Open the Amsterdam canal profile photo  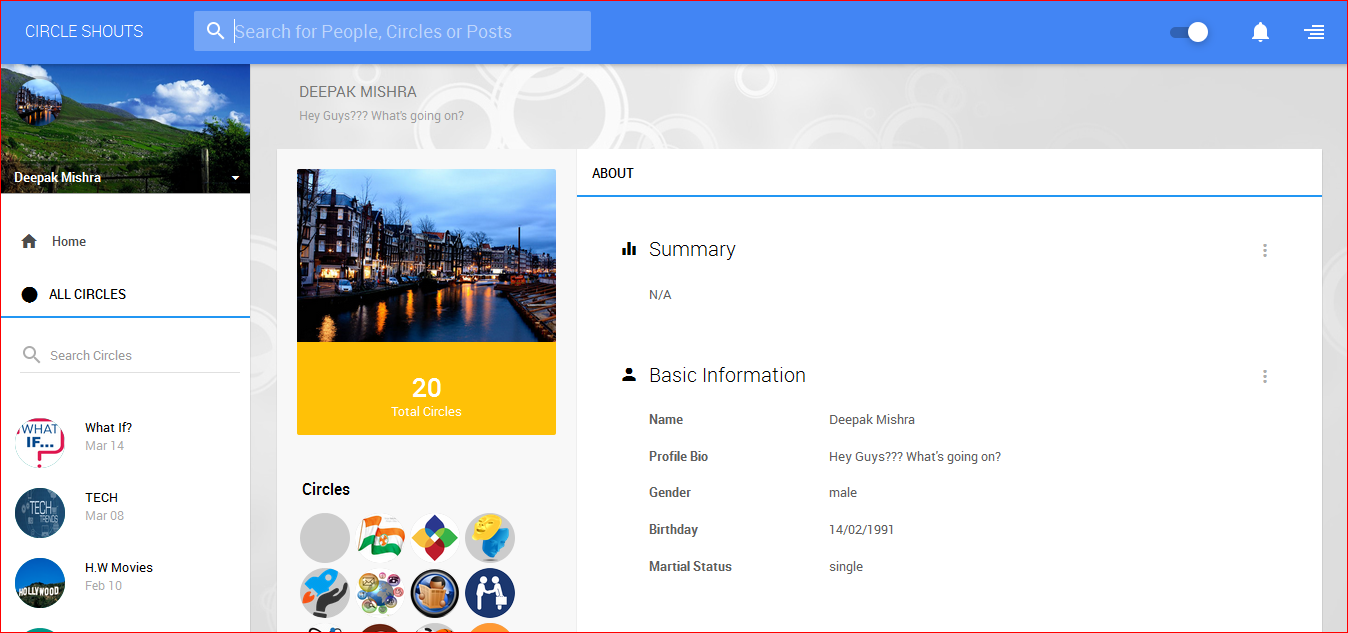click(426, 255)
